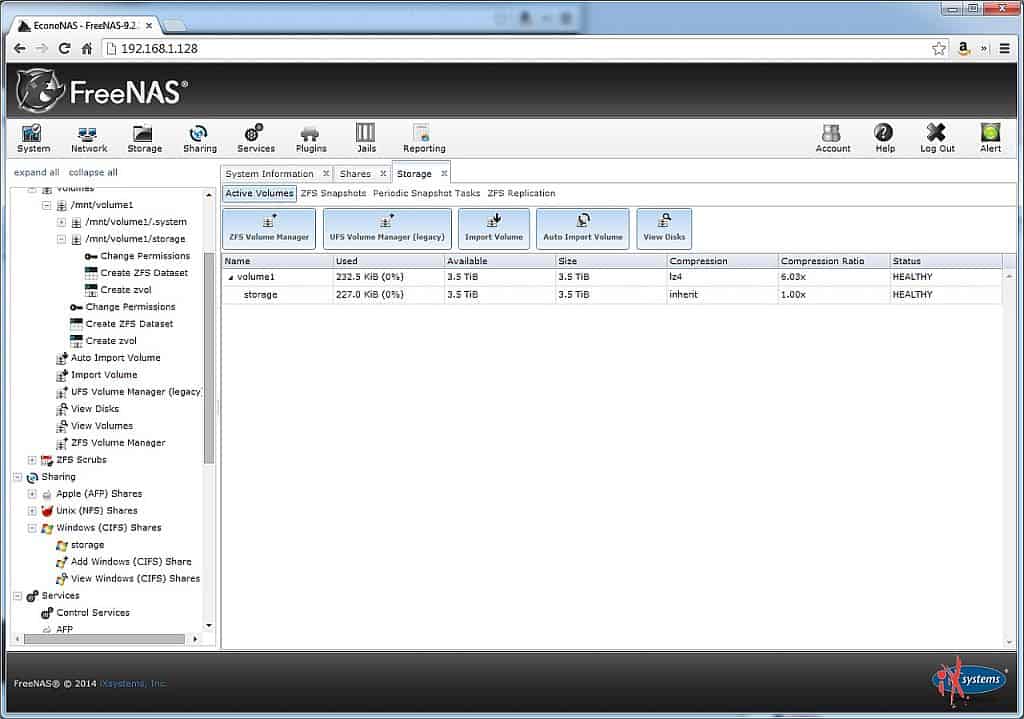Collapse the /mnt/volume1 tree node
Viewport: 1024px width, 719px height.
pyautogui.click(x=46, y=205)
